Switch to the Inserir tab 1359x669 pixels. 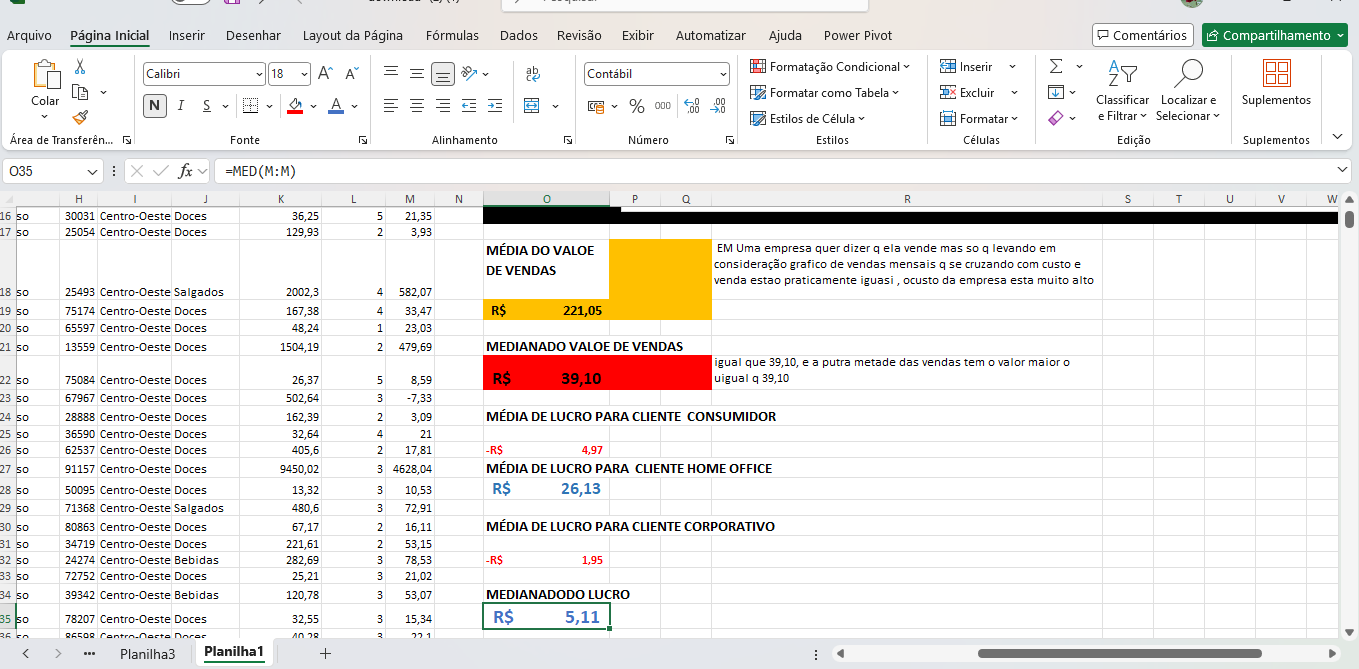(x=187, y=35)
